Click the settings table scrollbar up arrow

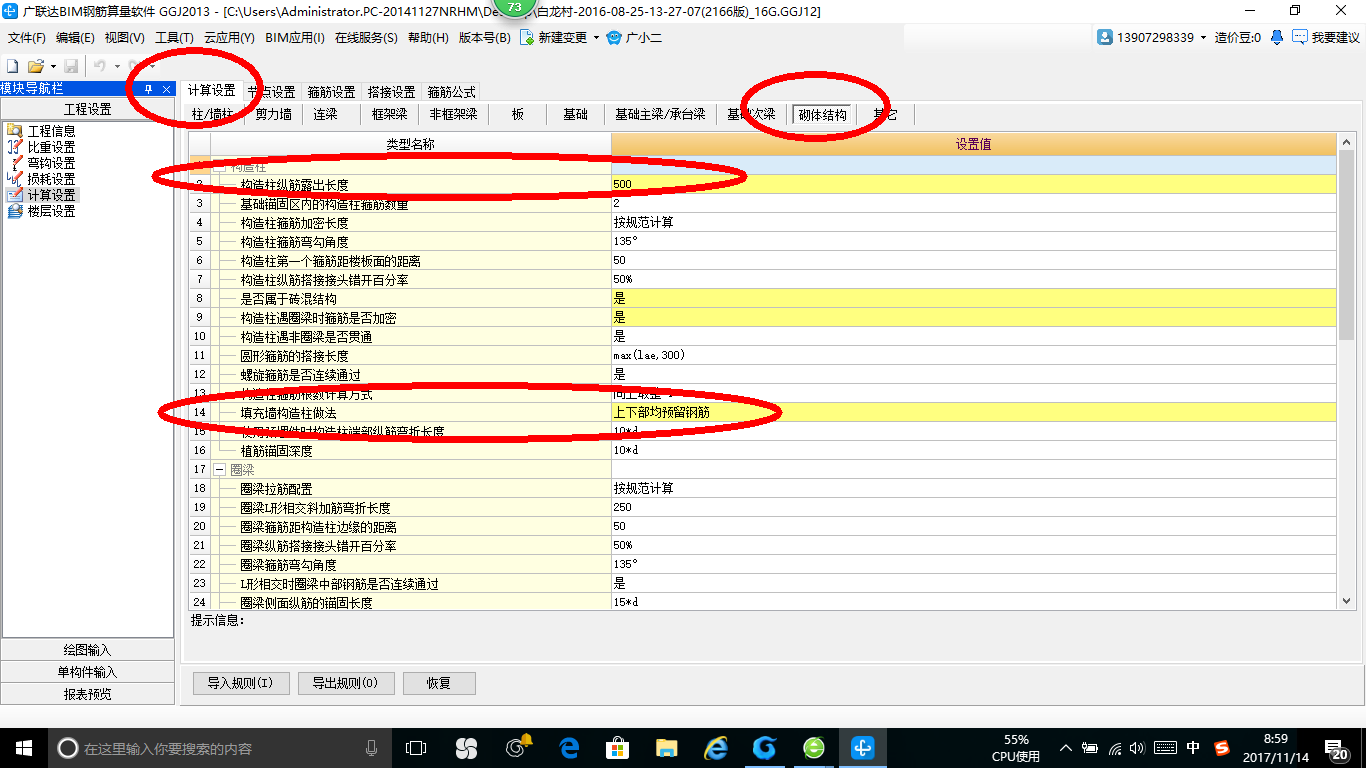[x=1345, y=143]
